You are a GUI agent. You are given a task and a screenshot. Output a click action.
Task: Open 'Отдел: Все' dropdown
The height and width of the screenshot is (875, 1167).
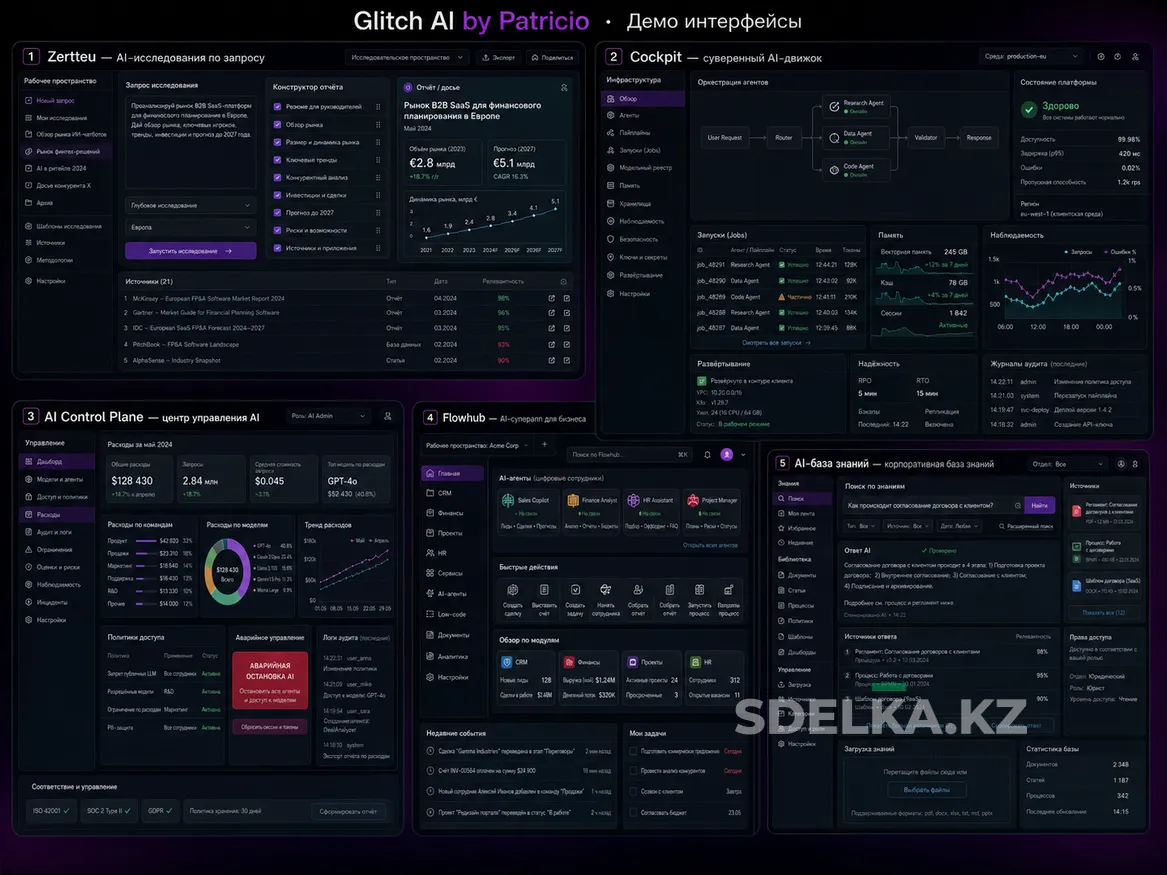coord(1067,464)
